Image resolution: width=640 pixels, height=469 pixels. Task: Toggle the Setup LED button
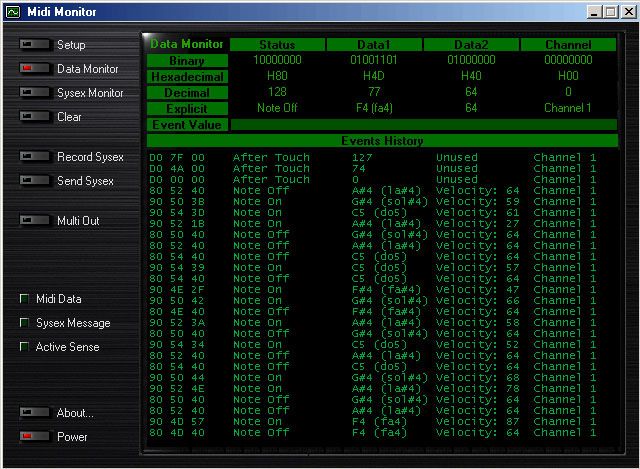click(35, 44)
